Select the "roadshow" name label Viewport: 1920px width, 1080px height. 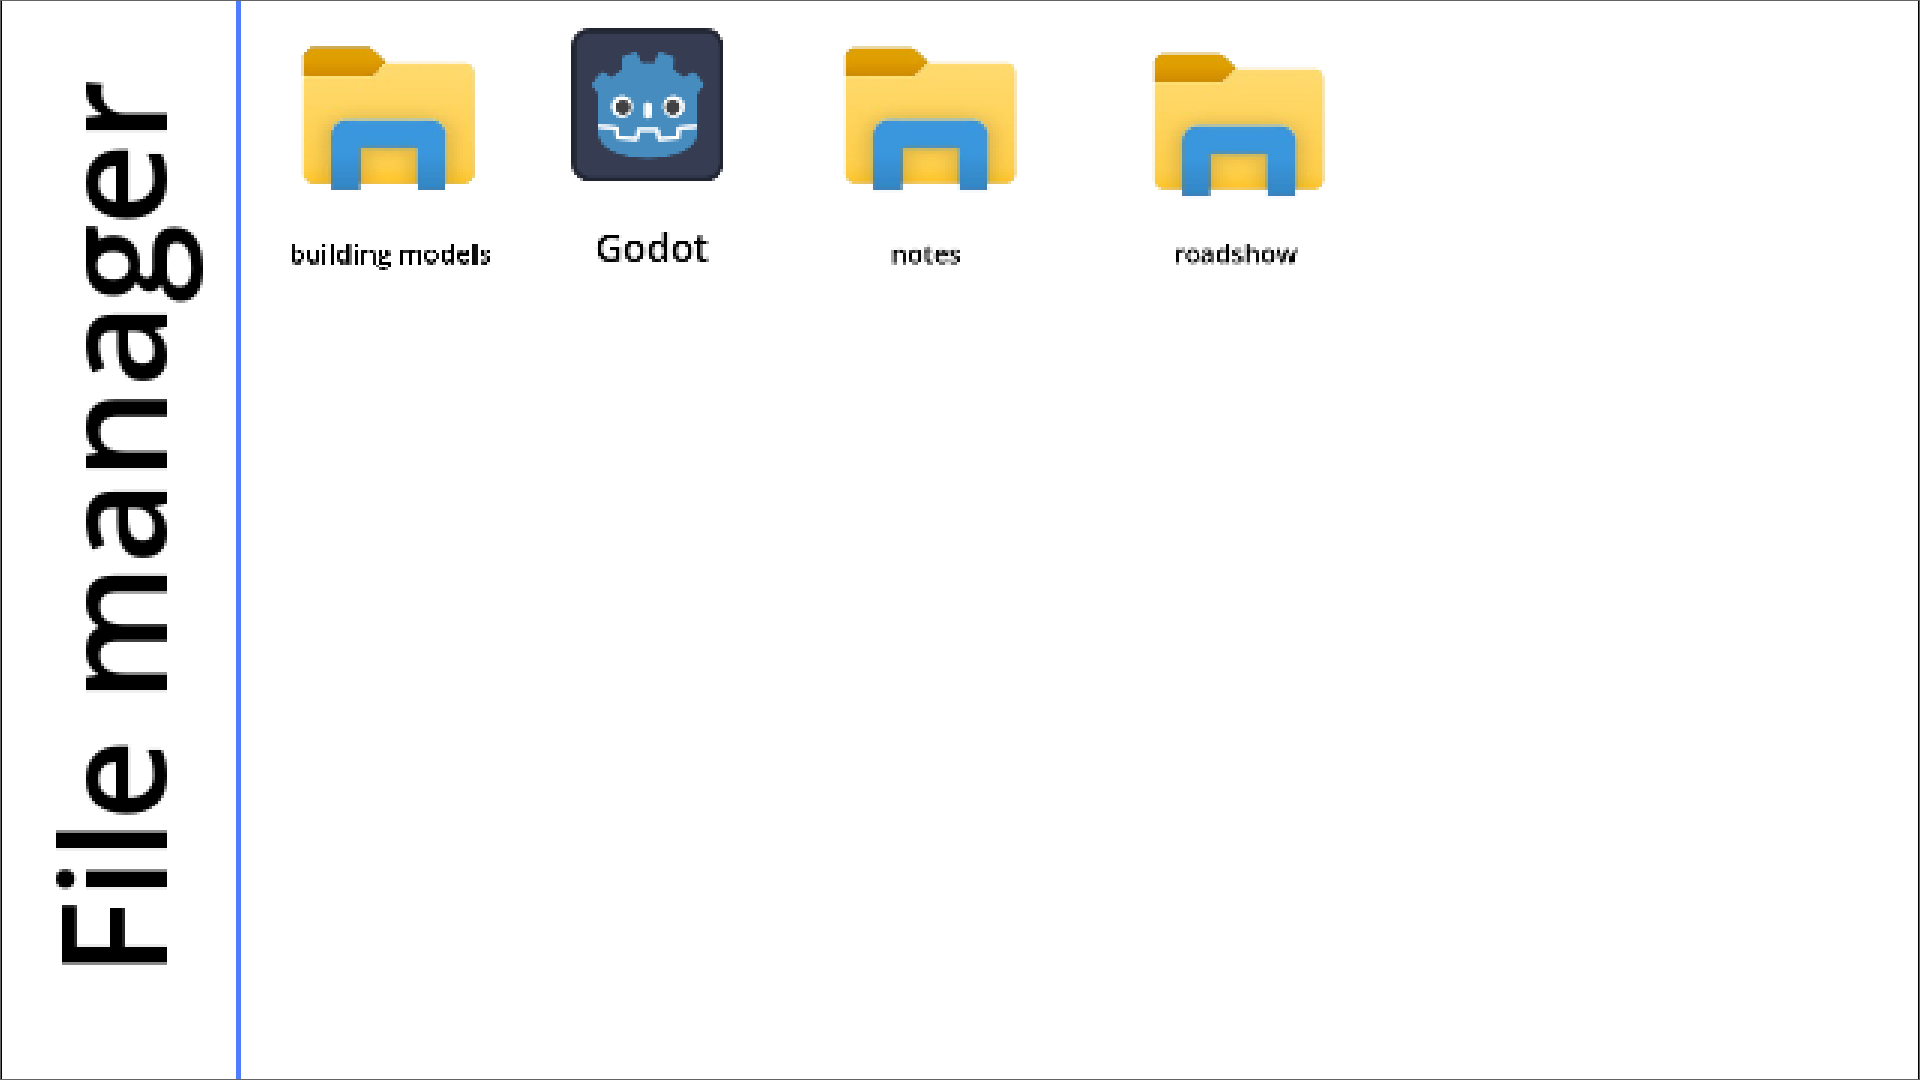(1235, 254)
